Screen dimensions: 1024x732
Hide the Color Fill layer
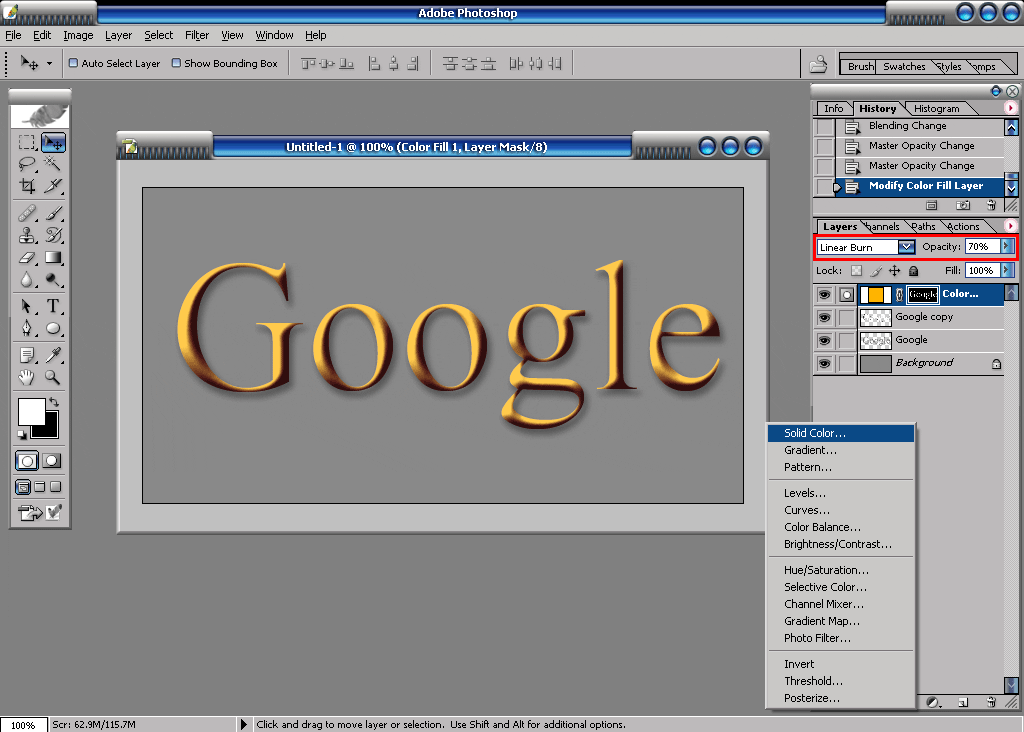(824, 294)
